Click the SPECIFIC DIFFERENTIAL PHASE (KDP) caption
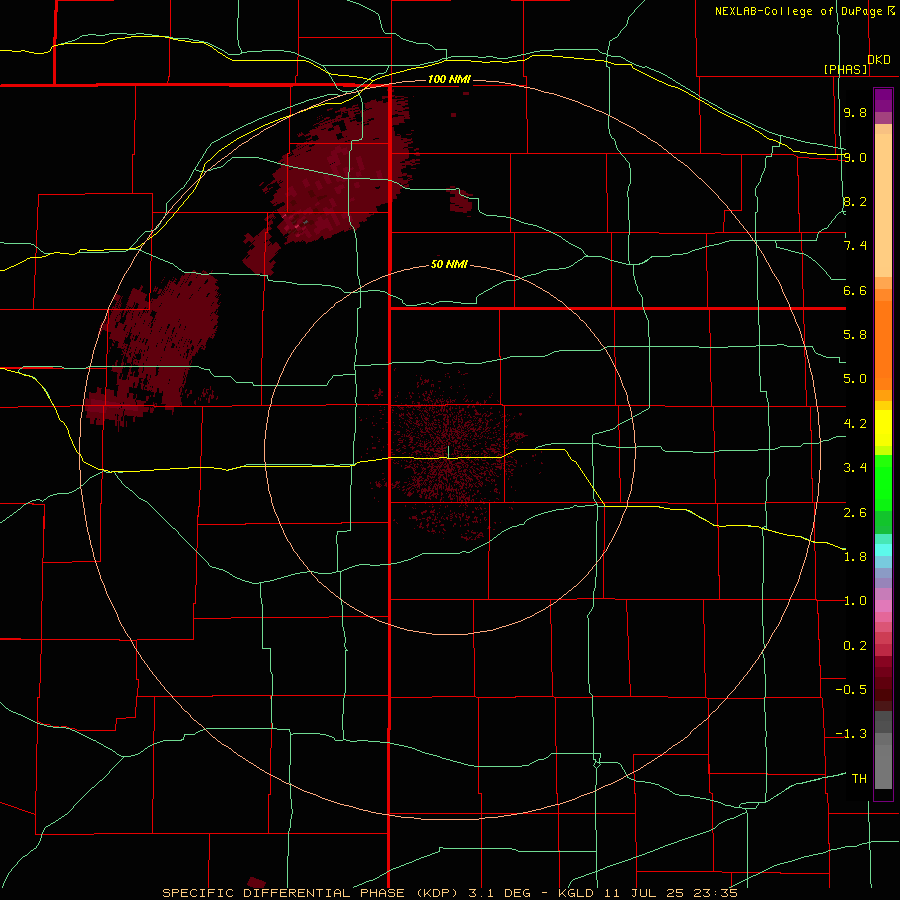This screenshot has width=900, height=900. click(x=309, y=893)
